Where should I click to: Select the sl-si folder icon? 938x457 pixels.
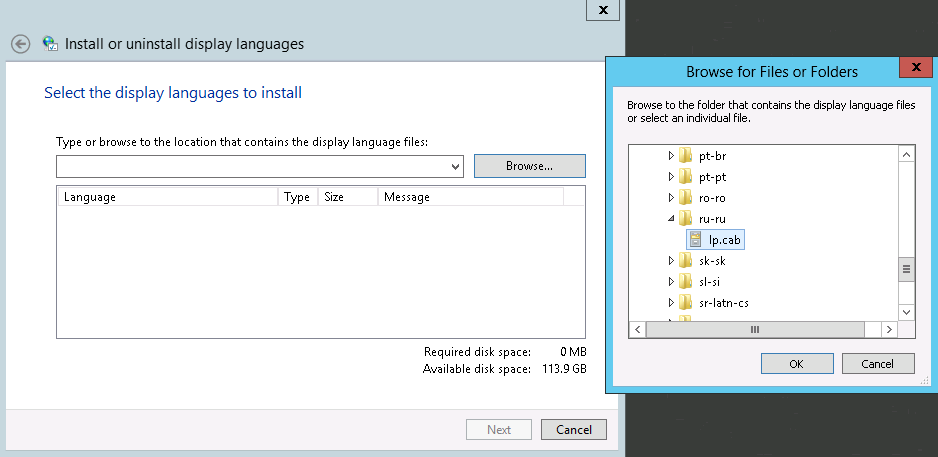[686, 281]
